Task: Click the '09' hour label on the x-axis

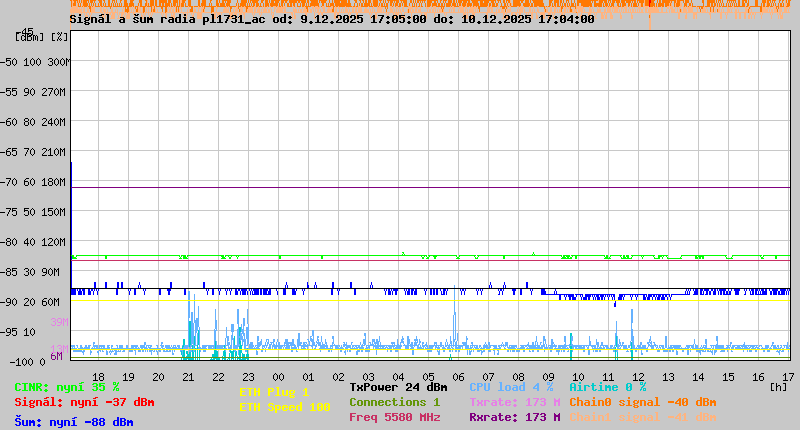Action: click(548, 377)
